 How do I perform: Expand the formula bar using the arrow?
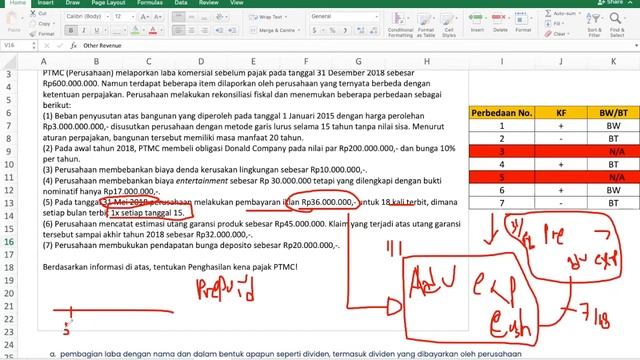636,46
